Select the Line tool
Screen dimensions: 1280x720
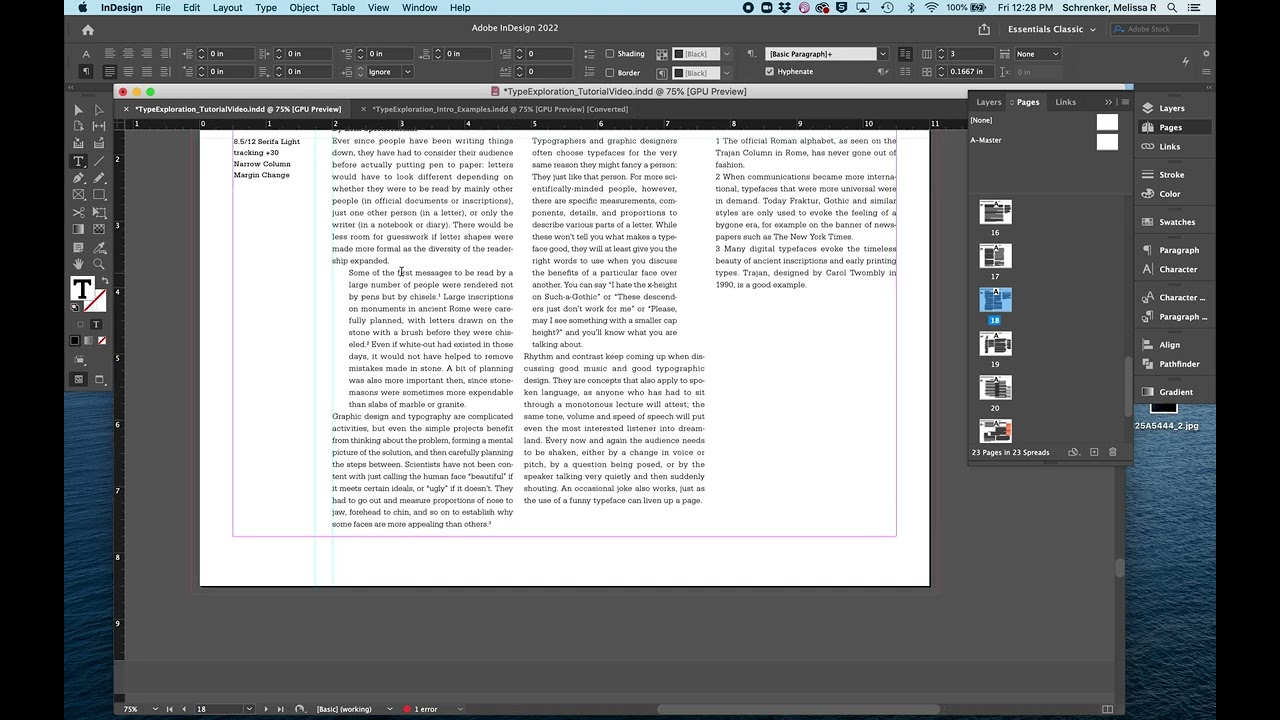(98, 161)
